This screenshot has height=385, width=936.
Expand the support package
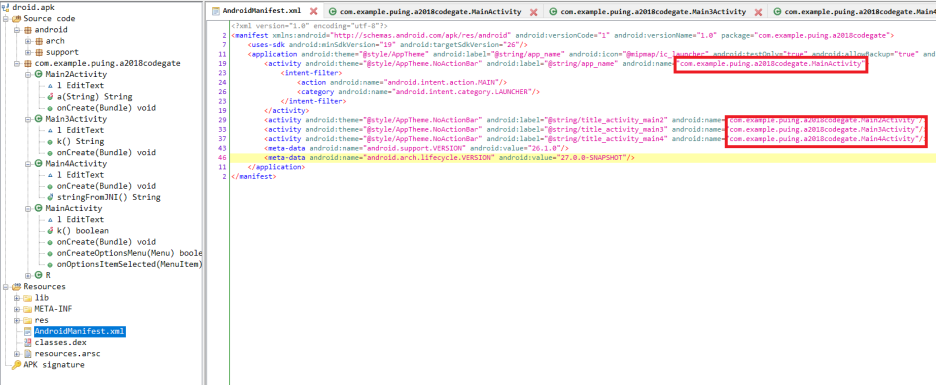(28, 53)
